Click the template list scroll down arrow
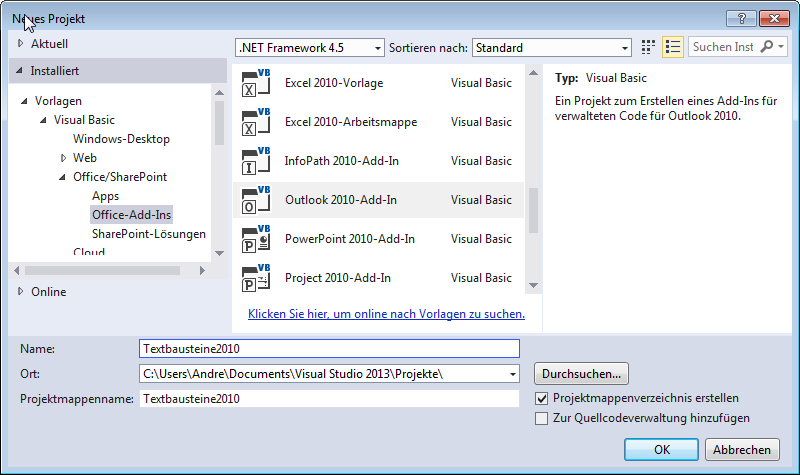The image size is (800, 475). [533, 286]
